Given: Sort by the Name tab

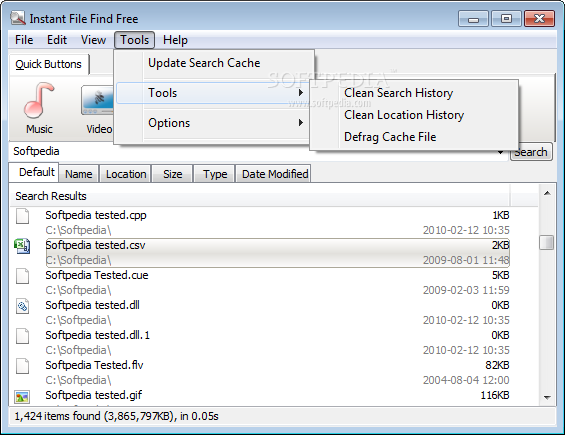Looking at the screenshot, I should (79, 174).
